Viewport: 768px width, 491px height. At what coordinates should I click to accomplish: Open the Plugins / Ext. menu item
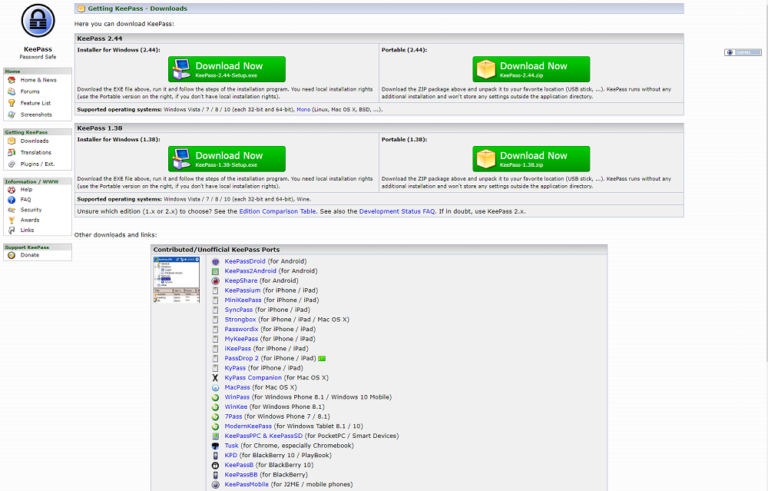37,164
